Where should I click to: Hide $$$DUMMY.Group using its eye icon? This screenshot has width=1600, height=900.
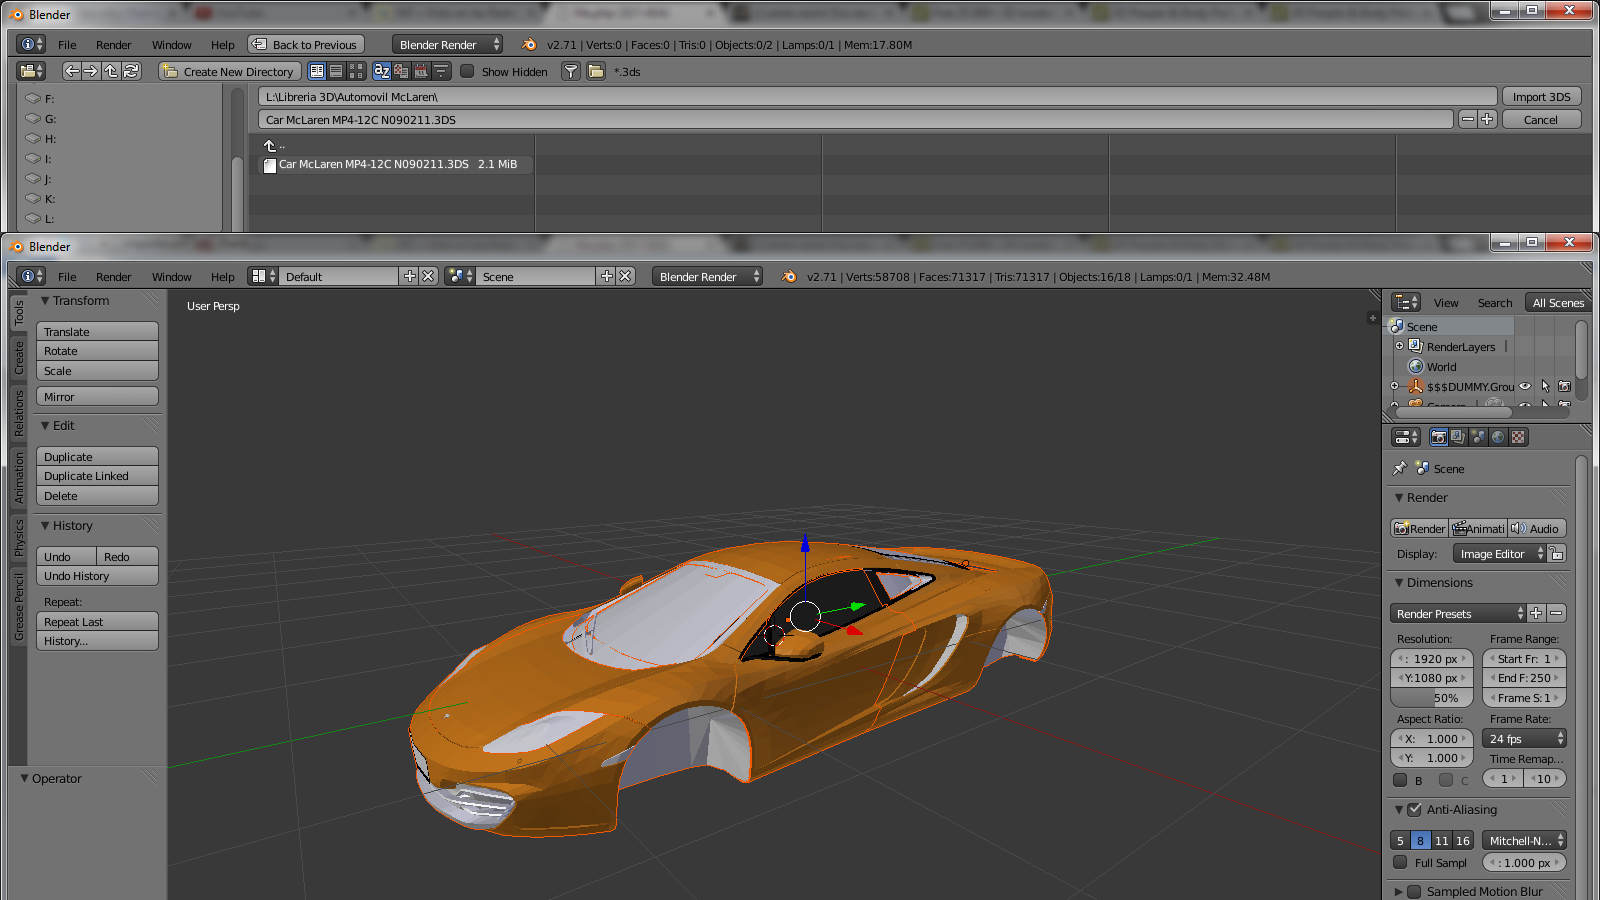tap(1525, 386)
